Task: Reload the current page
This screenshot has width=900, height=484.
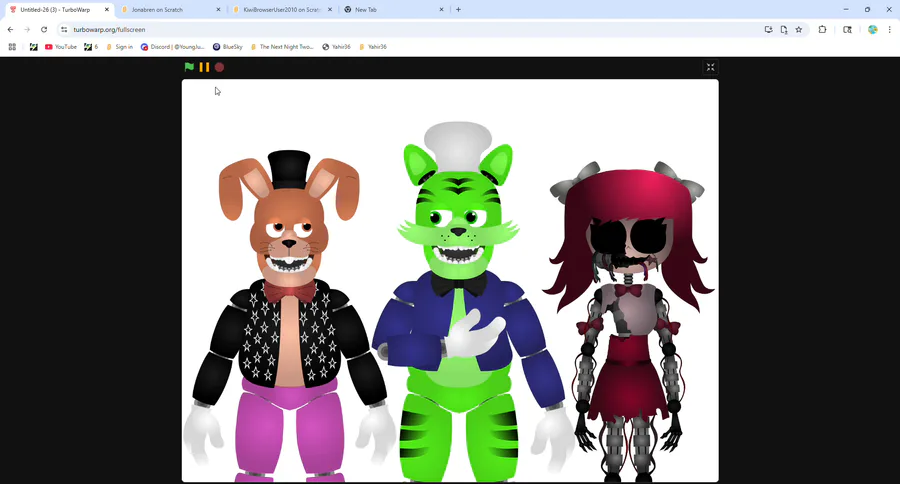Action: click(44, 29)
